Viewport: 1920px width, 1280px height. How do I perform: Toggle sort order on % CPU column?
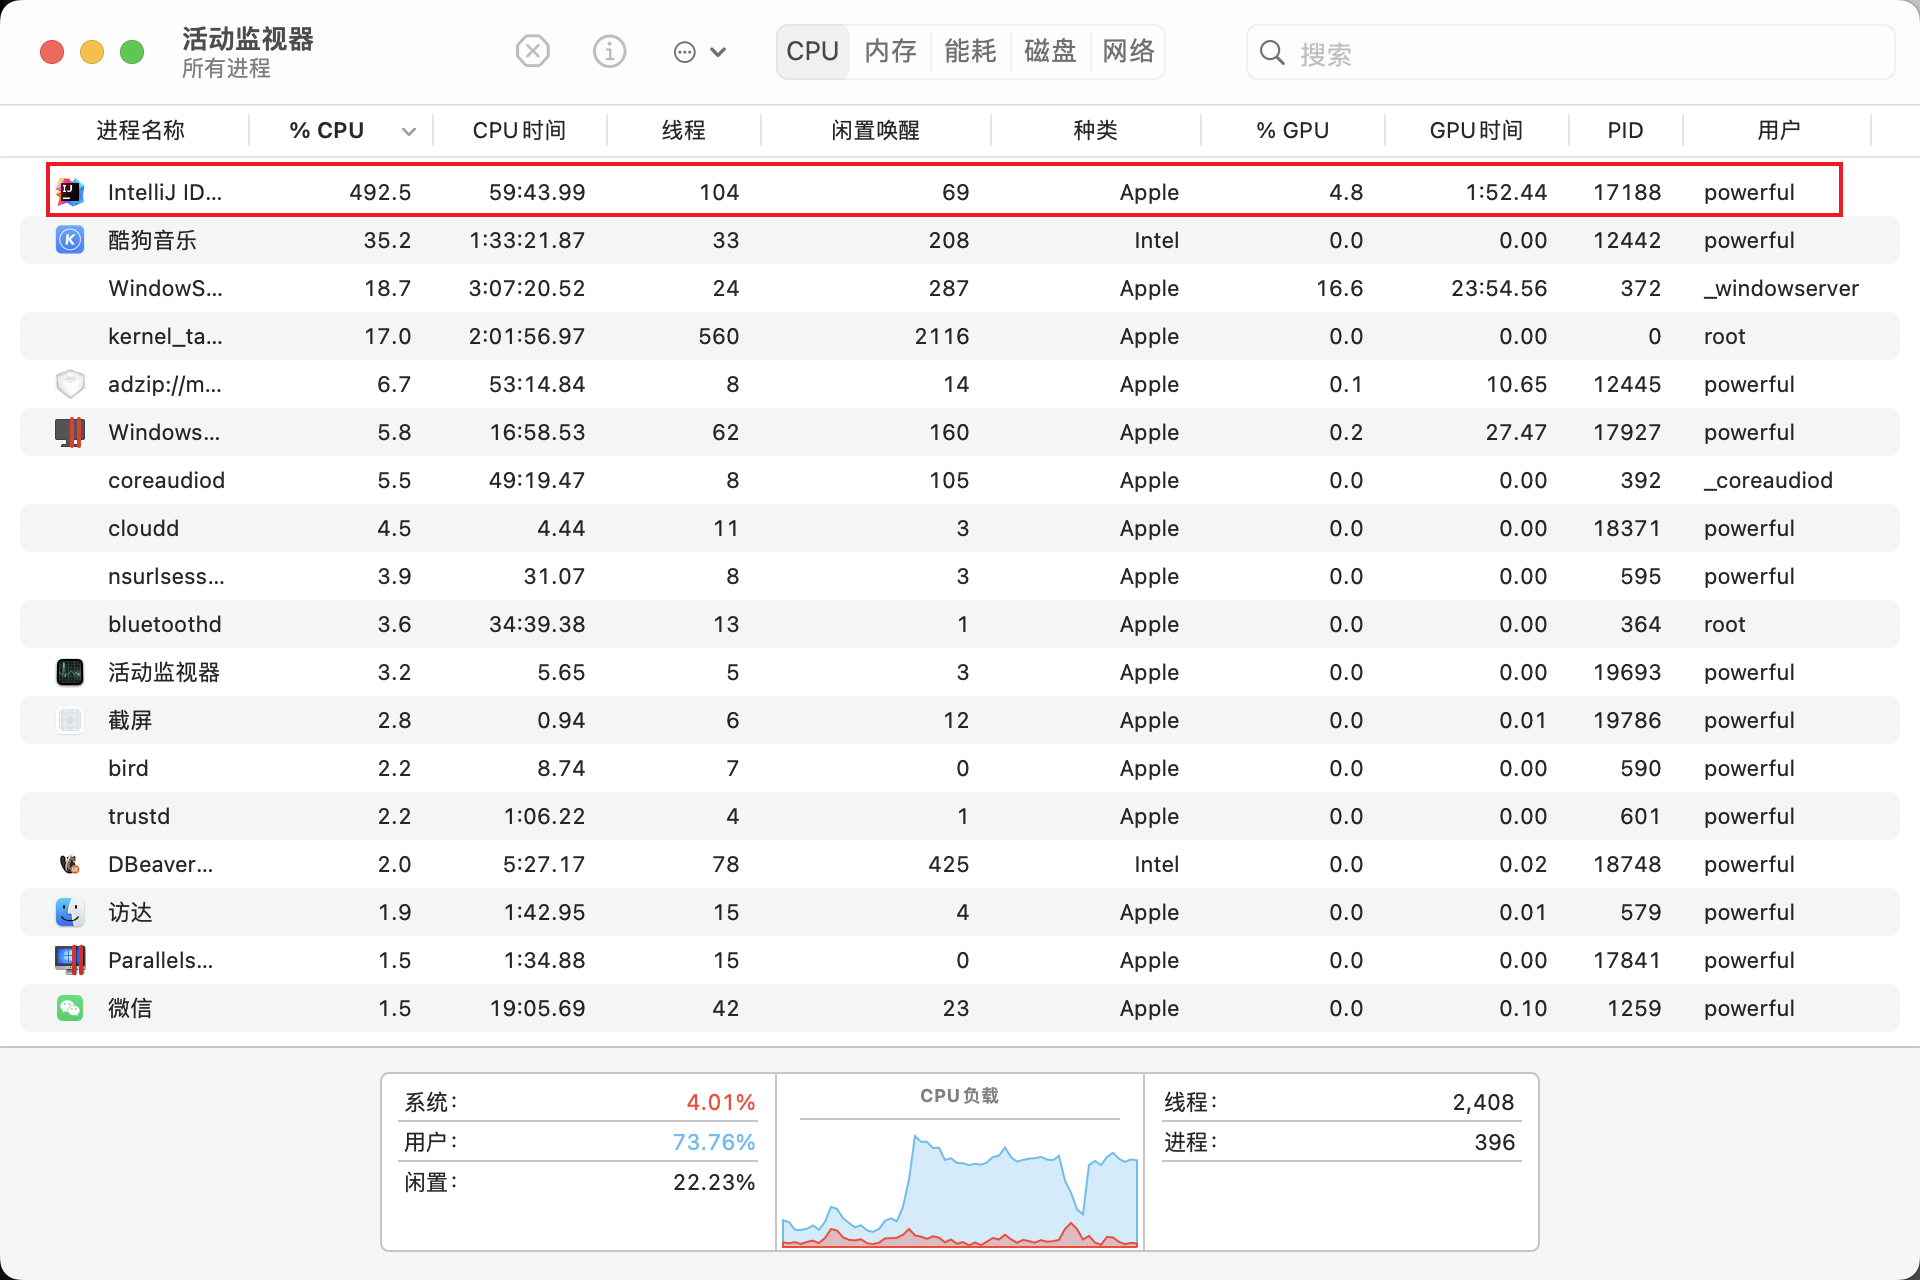[x=341, y=130]
